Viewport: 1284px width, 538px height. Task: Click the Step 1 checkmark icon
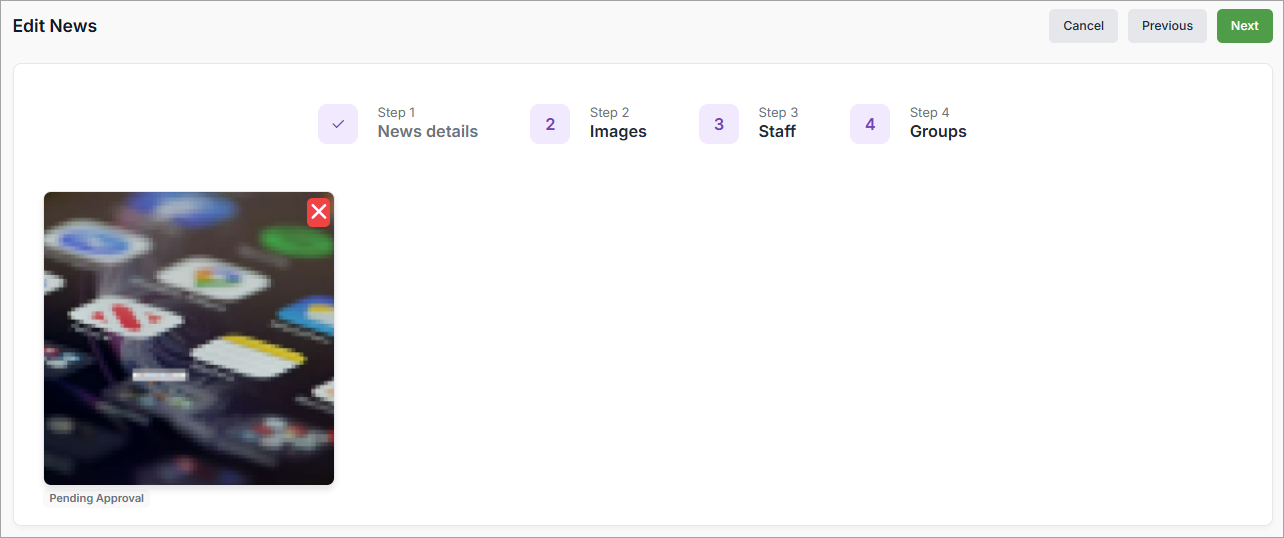tap(338, 124)
